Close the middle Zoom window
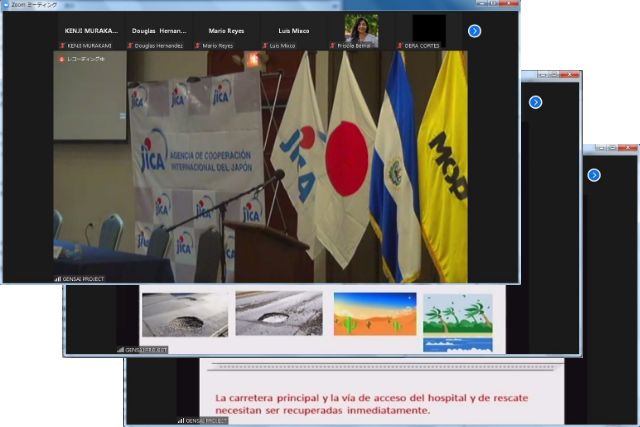This screenshot has width=640, height=427. pos(570,75)
